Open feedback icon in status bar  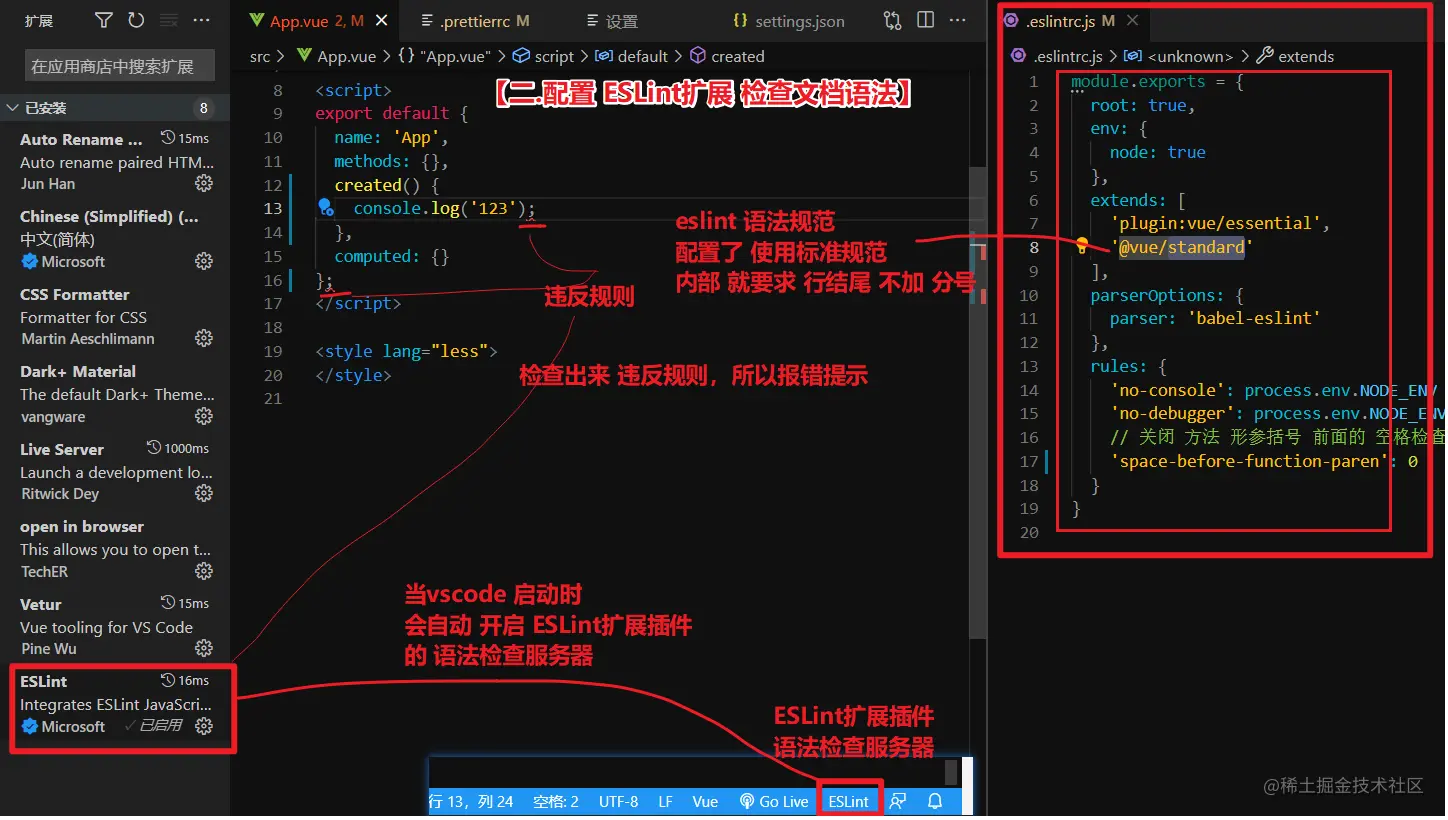click(x=898, y=801)
